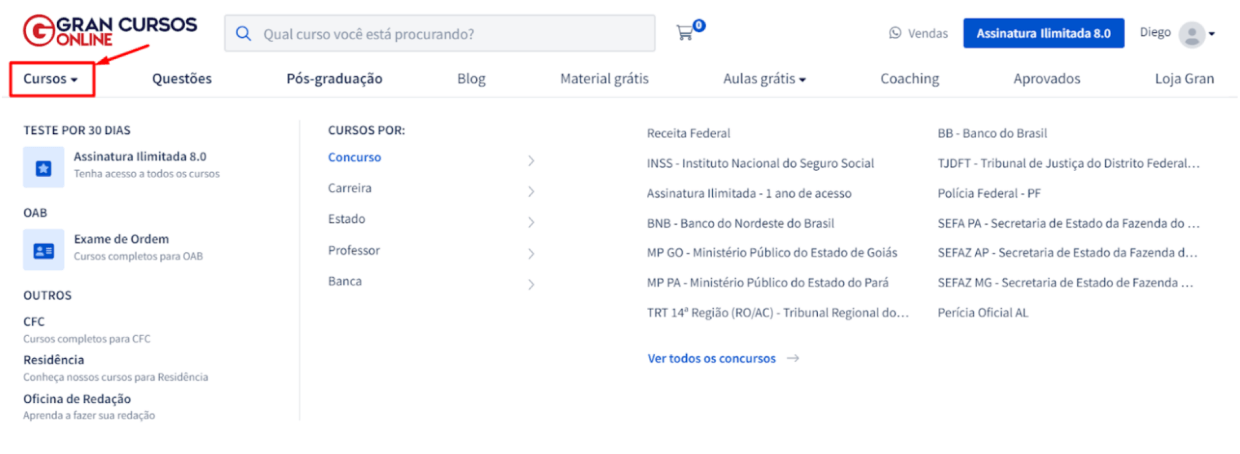Image resolution: width=1240 pixels, height=454 pixels.
Task: Open the CFC courses link
Action: coord(34,321)
